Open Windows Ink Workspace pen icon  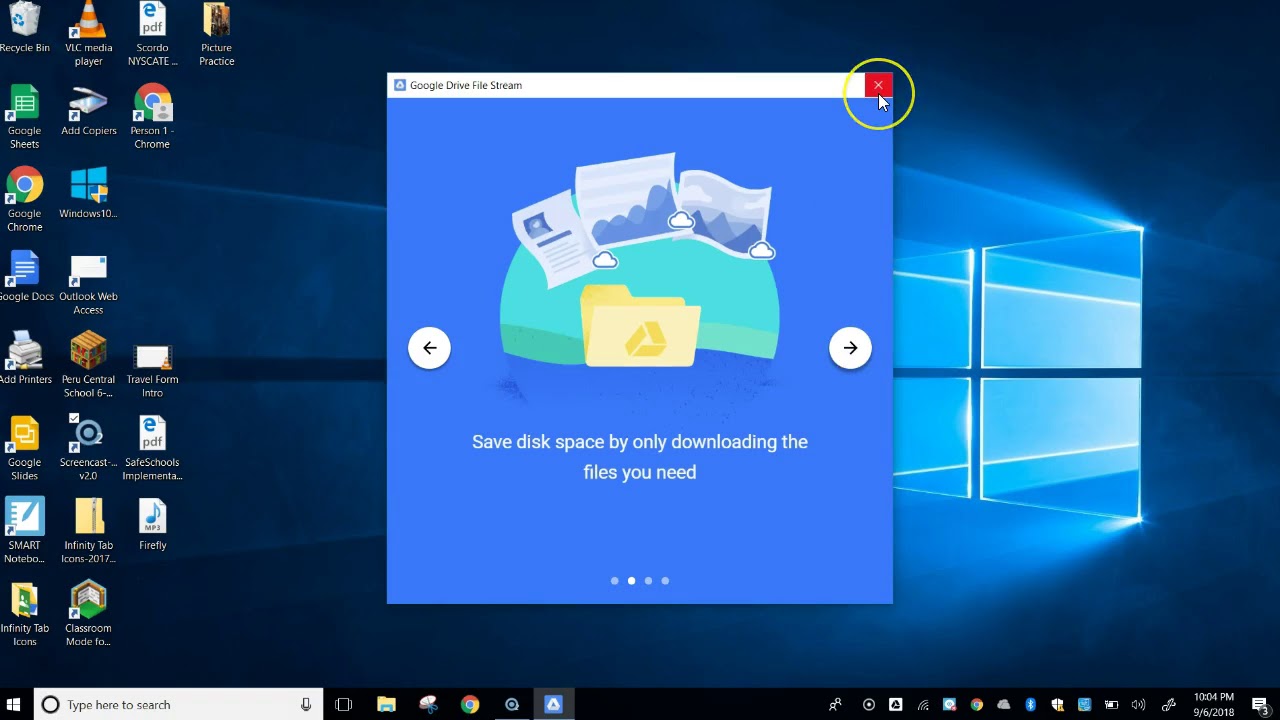(x=1168, y=705)
